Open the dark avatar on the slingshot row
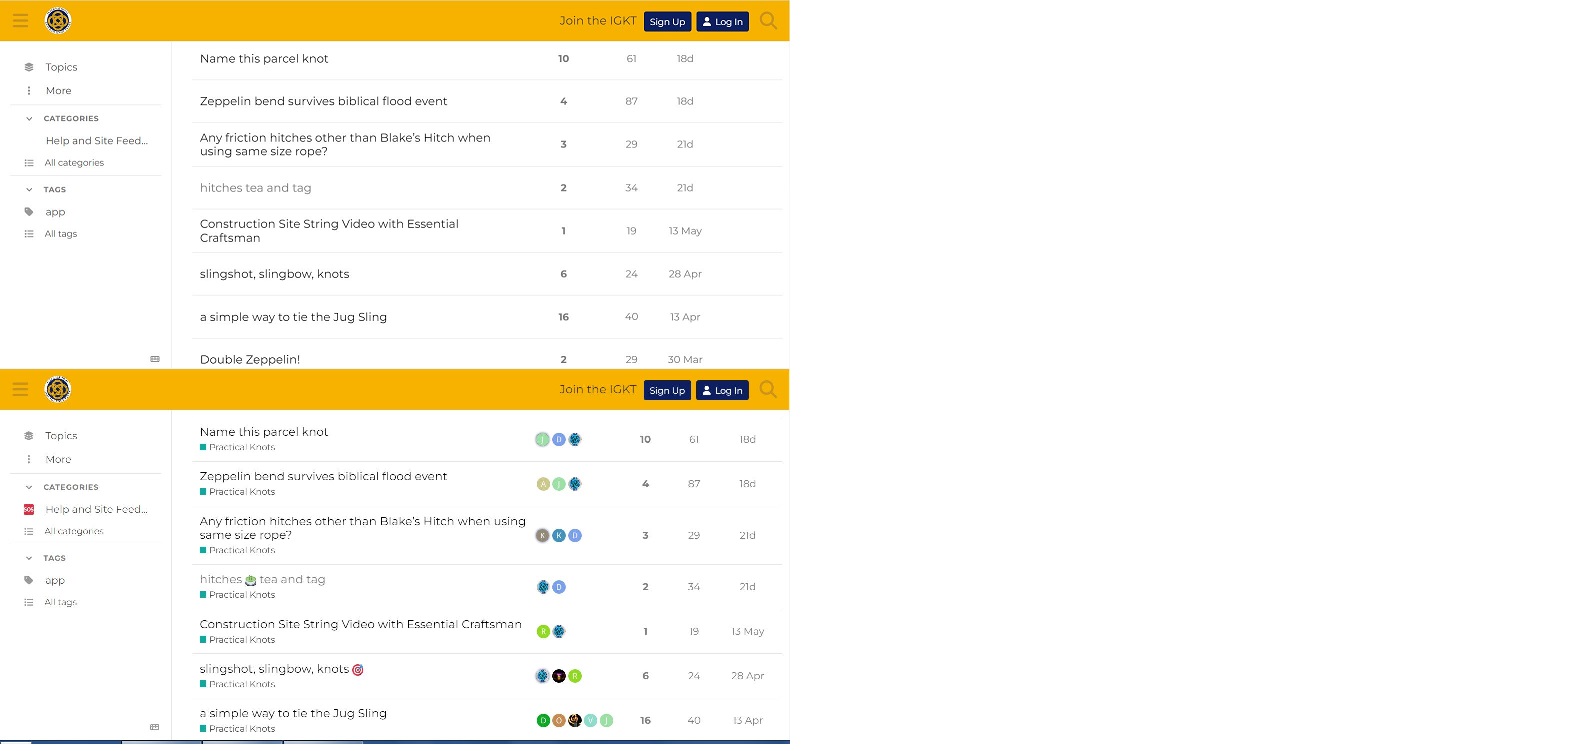Image resolution: width=1580 pixels, height=751 pixels. (559, 676)
